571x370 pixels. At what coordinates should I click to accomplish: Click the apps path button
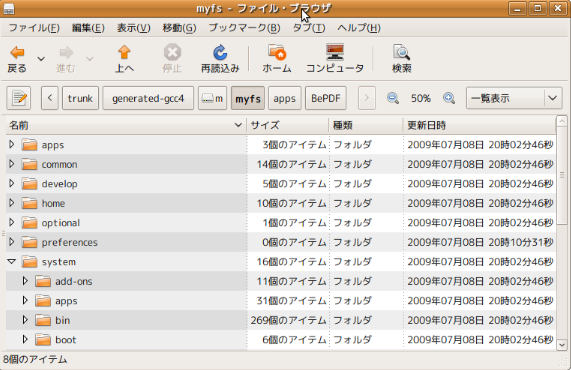click(284, 98)
